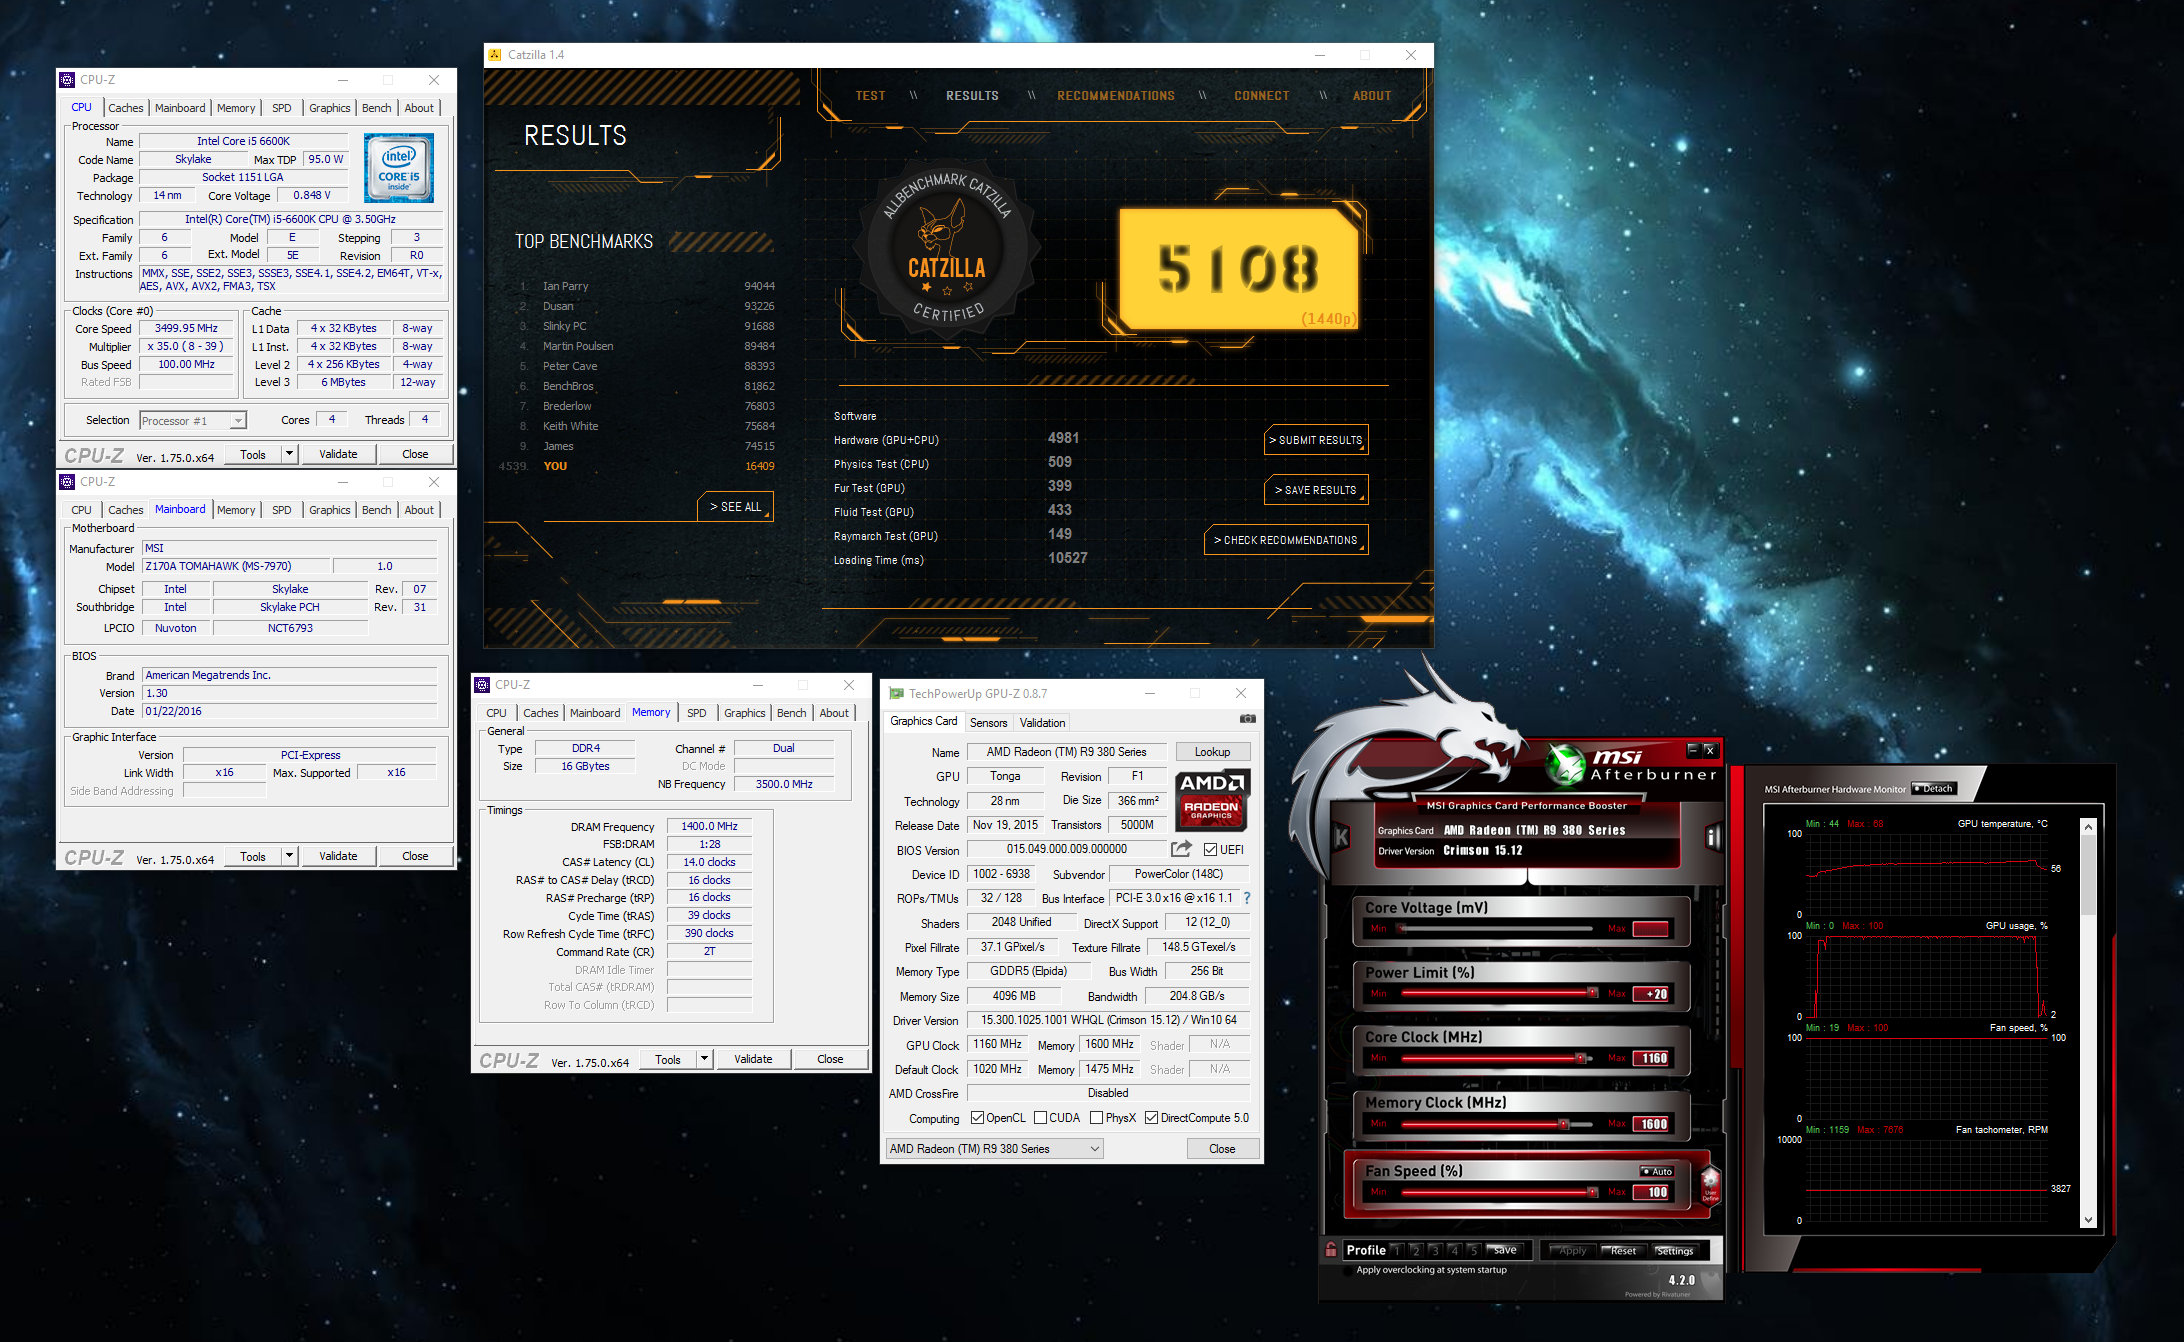Toggle Auto fan speed in Afterburner
Screen dimensions: 2184x1342
click(1657, 1171)
